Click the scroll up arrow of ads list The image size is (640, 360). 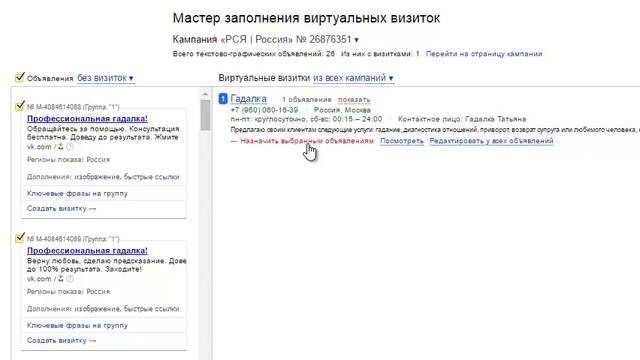point(205,95)
